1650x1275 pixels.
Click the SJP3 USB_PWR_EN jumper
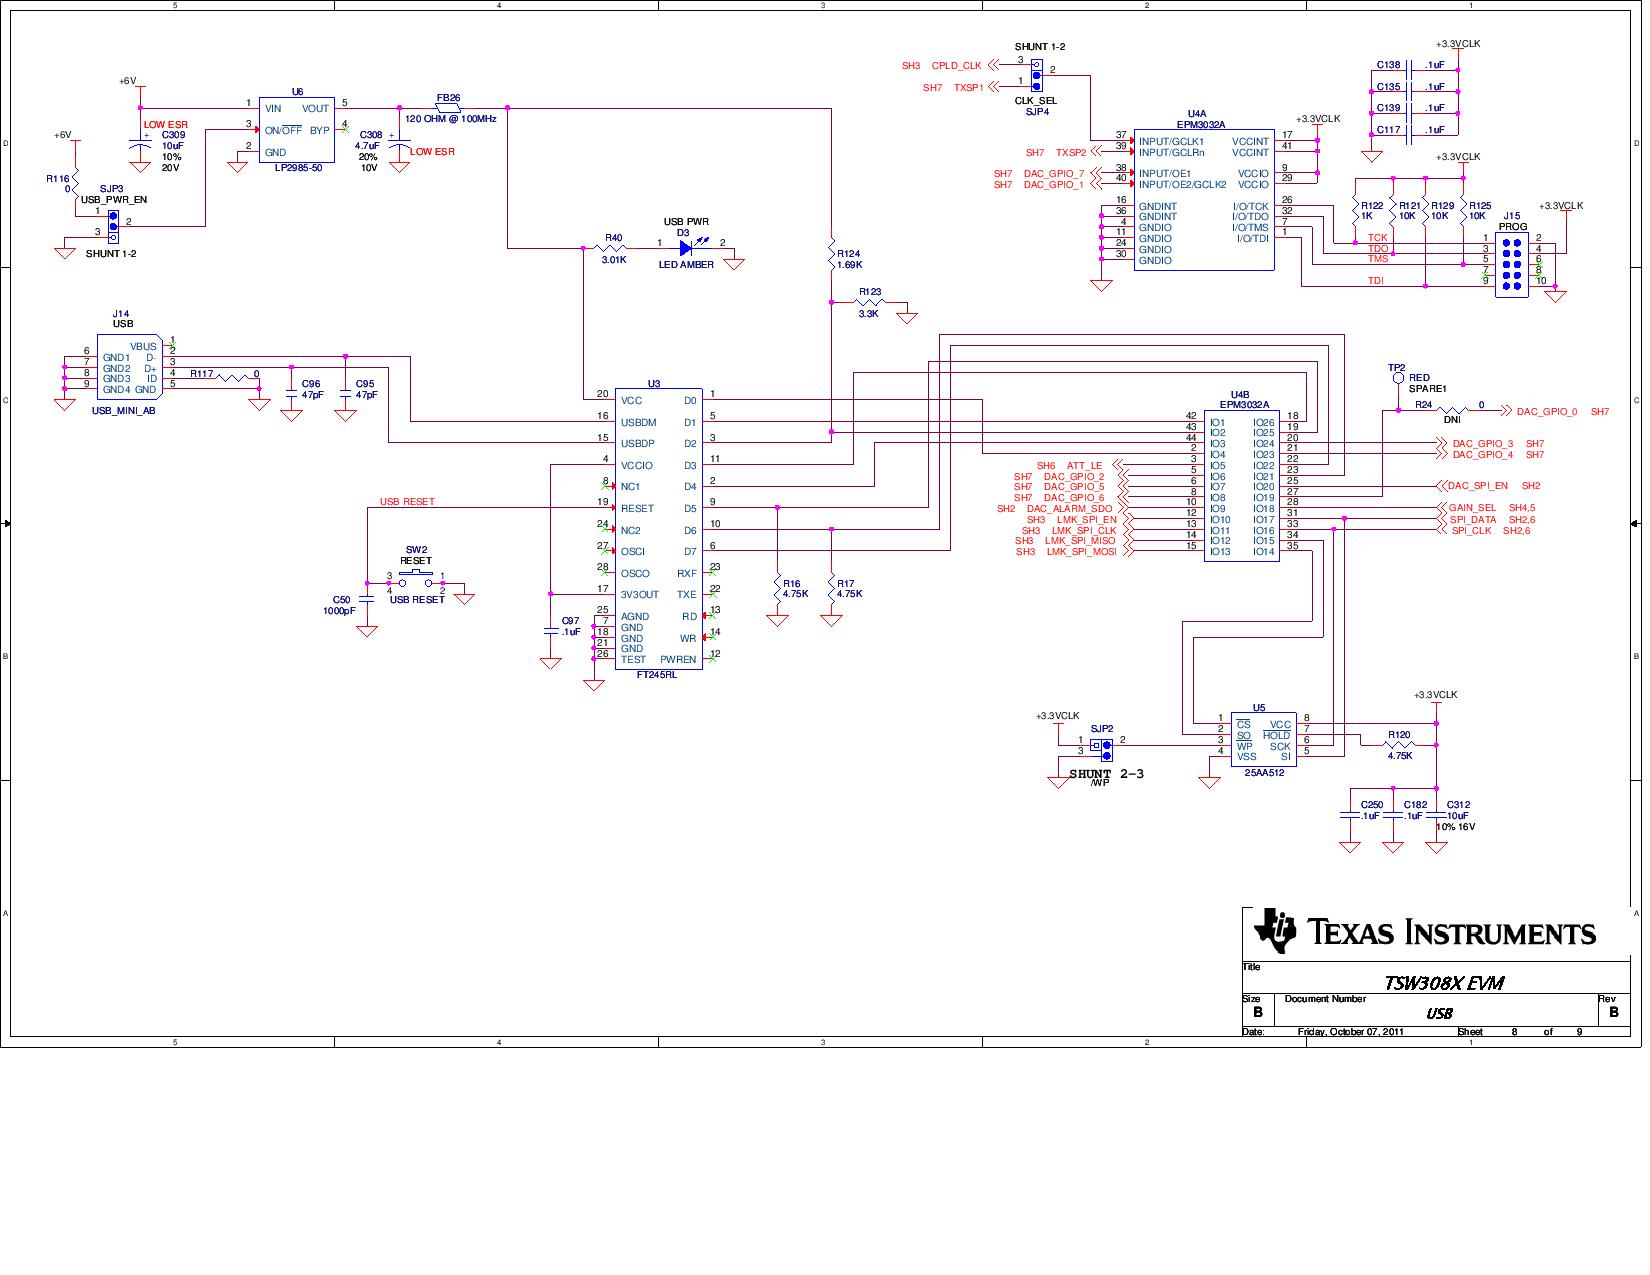click(112, 226)
